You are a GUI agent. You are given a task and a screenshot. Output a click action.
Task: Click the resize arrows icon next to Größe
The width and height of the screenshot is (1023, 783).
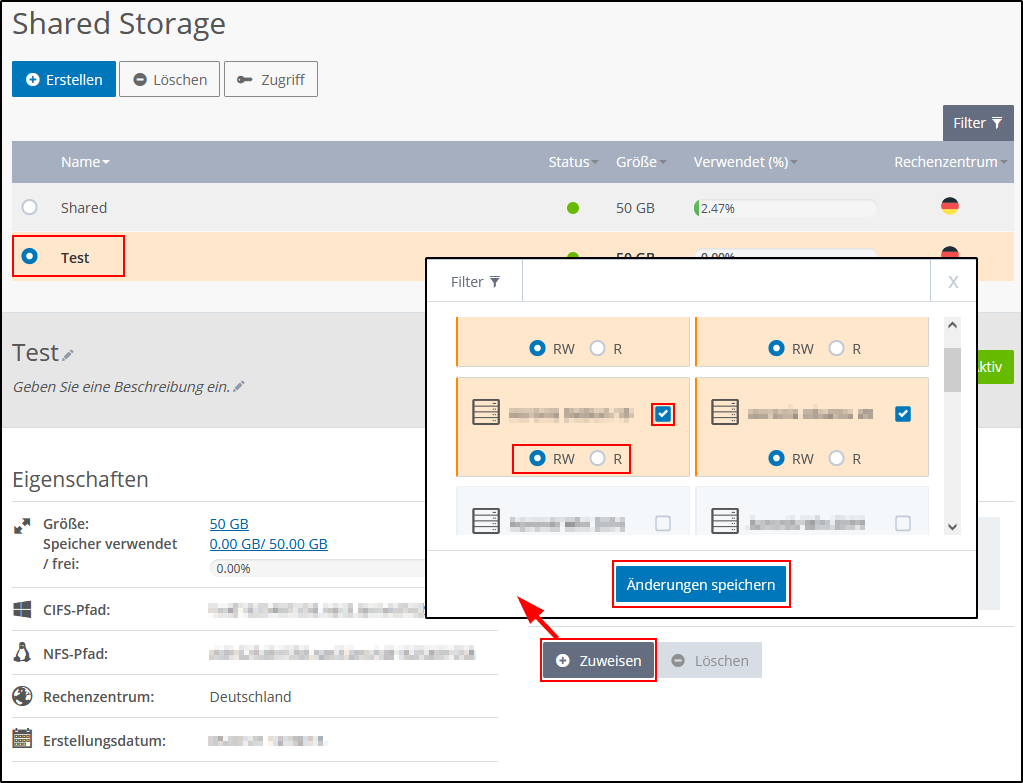tap(22, 526)
